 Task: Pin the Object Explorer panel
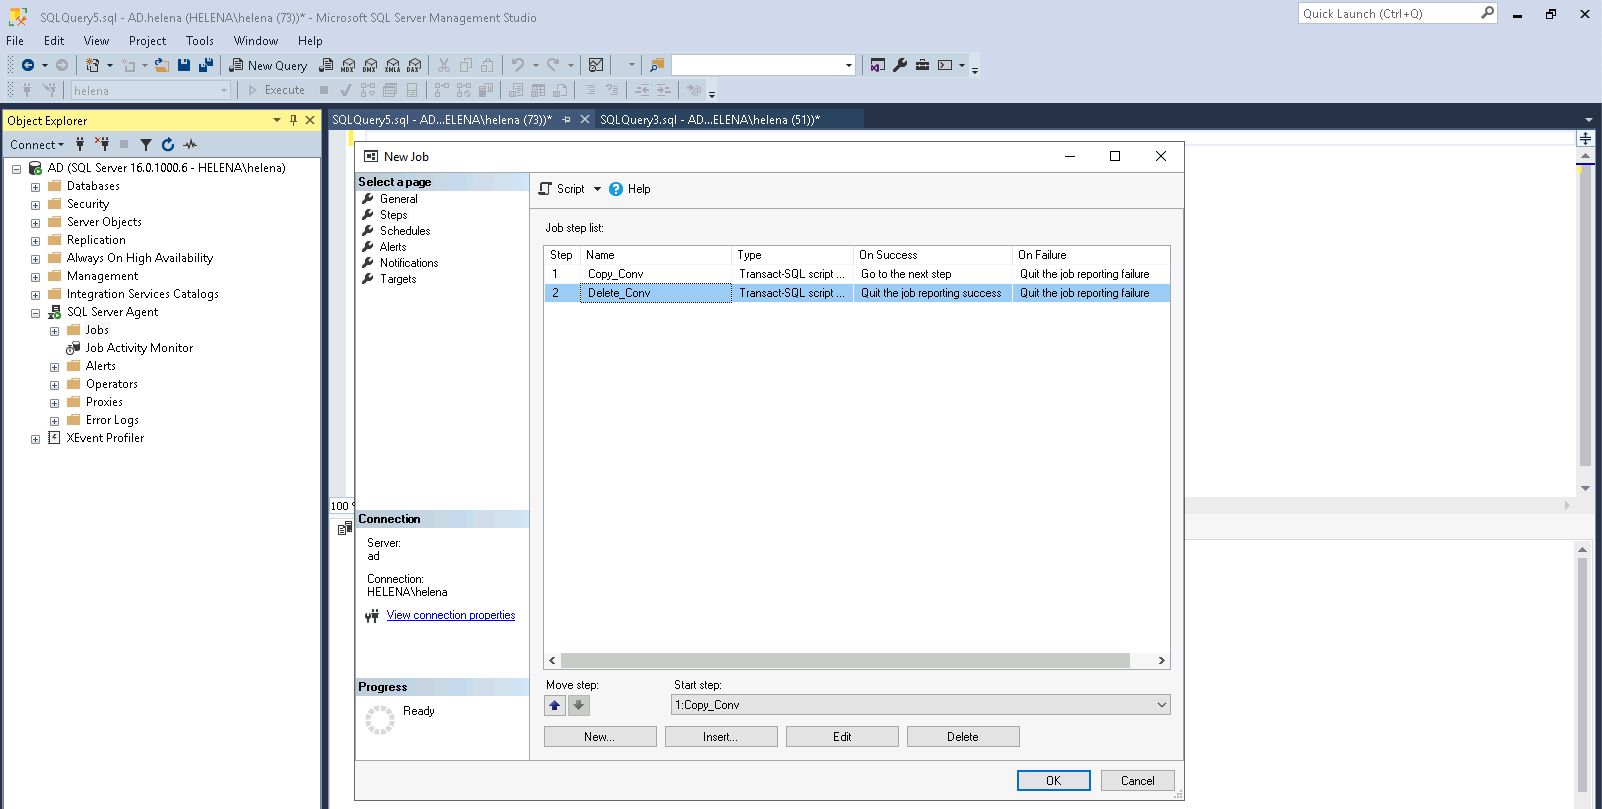pos(293,120)
